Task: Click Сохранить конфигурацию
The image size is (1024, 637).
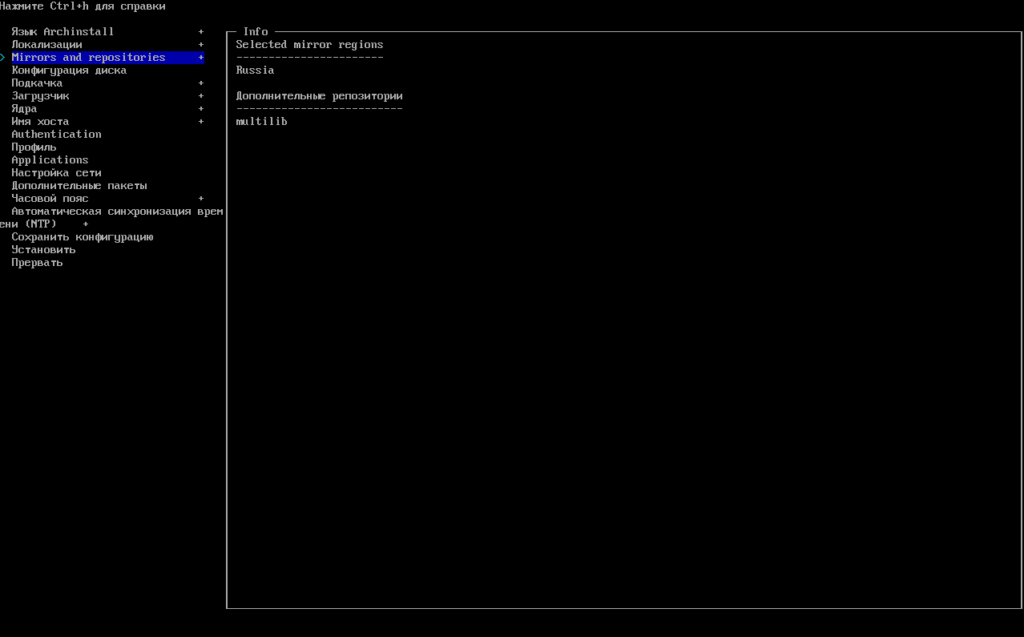Action: (82, 237)
